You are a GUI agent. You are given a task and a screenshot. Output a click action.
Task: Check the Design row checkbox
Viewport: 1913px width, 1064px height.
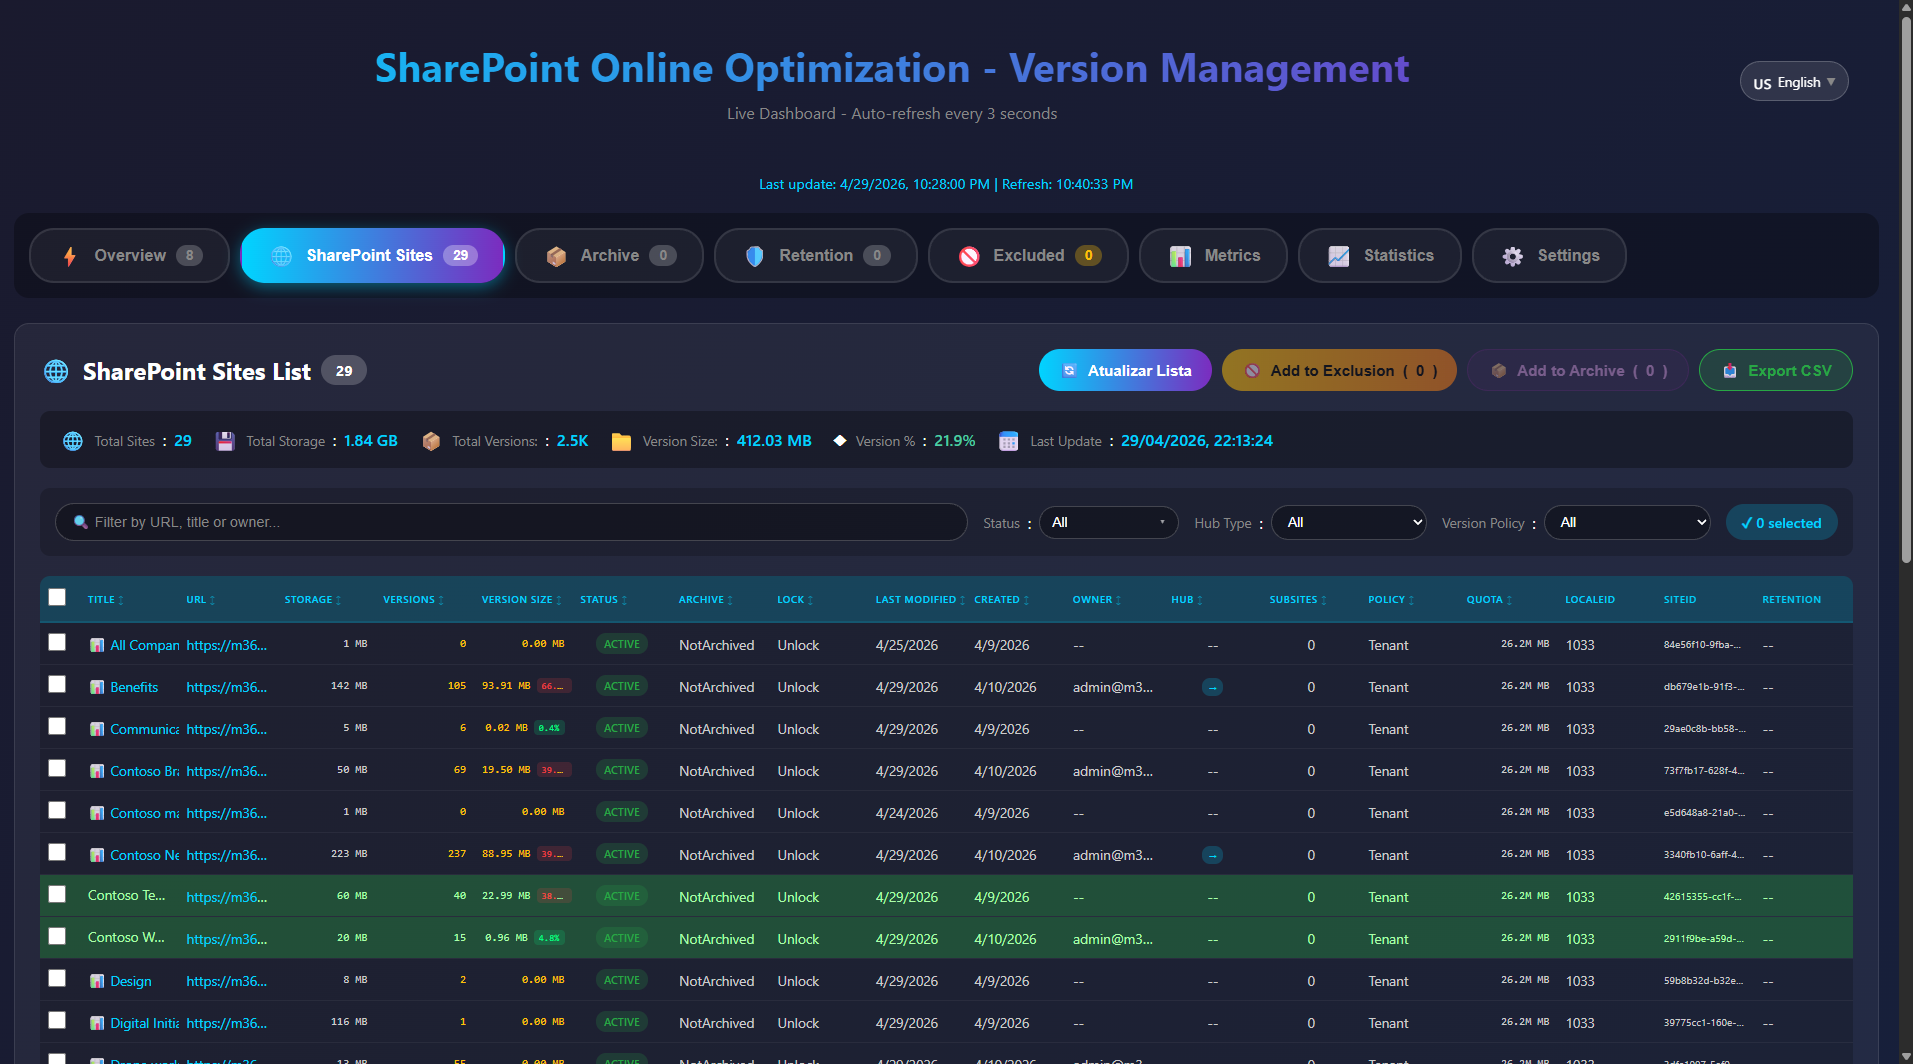coord(57,978)
